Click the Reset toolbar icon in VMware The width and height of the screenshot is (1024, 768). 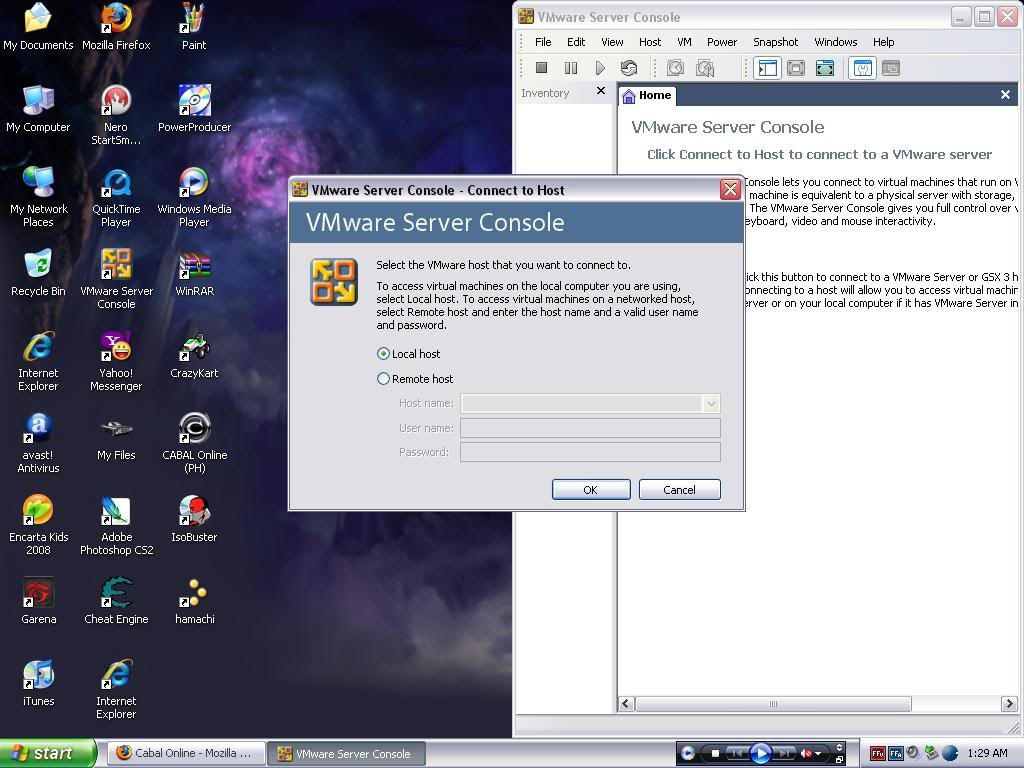pyautogui.click(x=629, y=67)
